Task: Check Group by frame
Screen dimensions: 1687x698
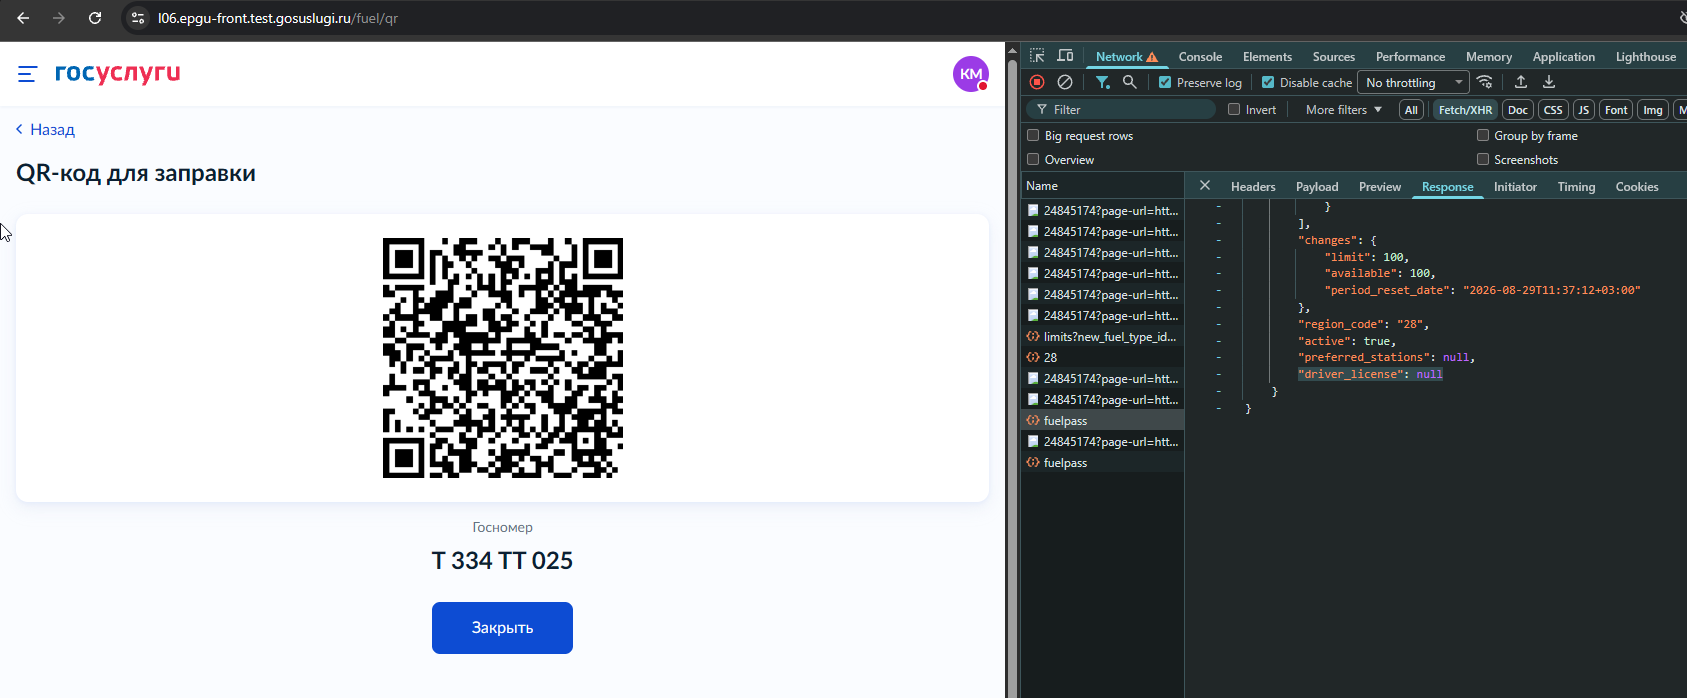Action: [1483, 135]
